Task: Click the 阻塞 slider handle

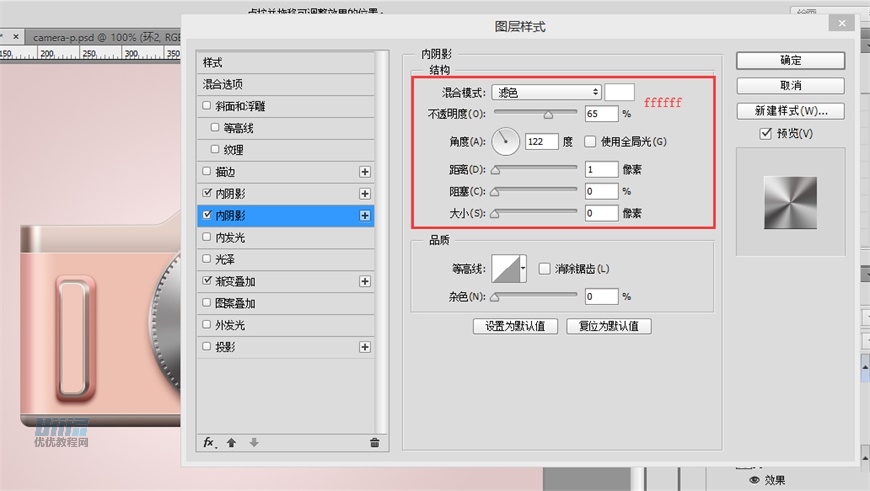Action: (495, 192)
